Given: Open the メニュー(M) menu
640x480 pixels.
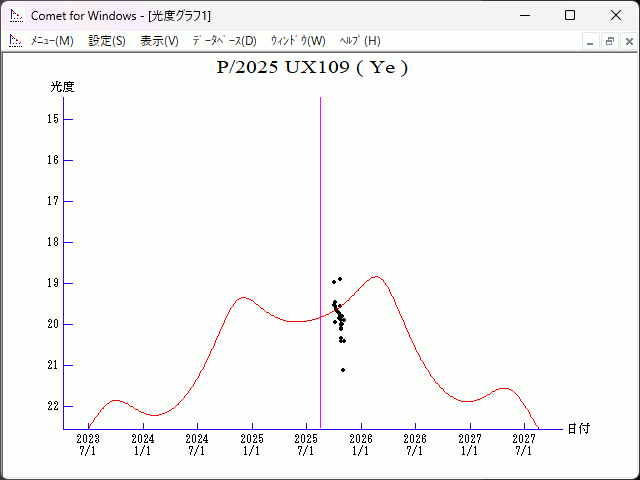Looking at the screenshot, I should 51,41.
